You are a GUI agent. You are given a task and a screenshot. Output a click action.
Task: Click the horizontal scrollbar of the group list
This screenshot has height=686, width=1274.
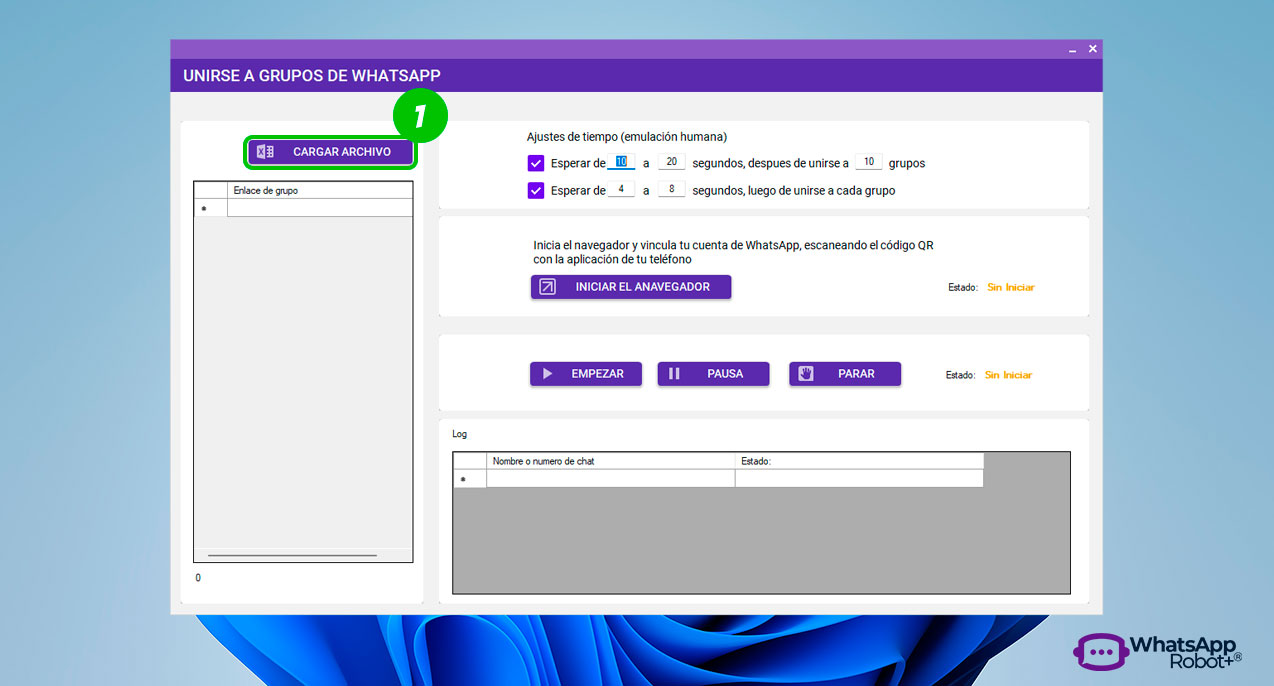(x=292, y=555)
